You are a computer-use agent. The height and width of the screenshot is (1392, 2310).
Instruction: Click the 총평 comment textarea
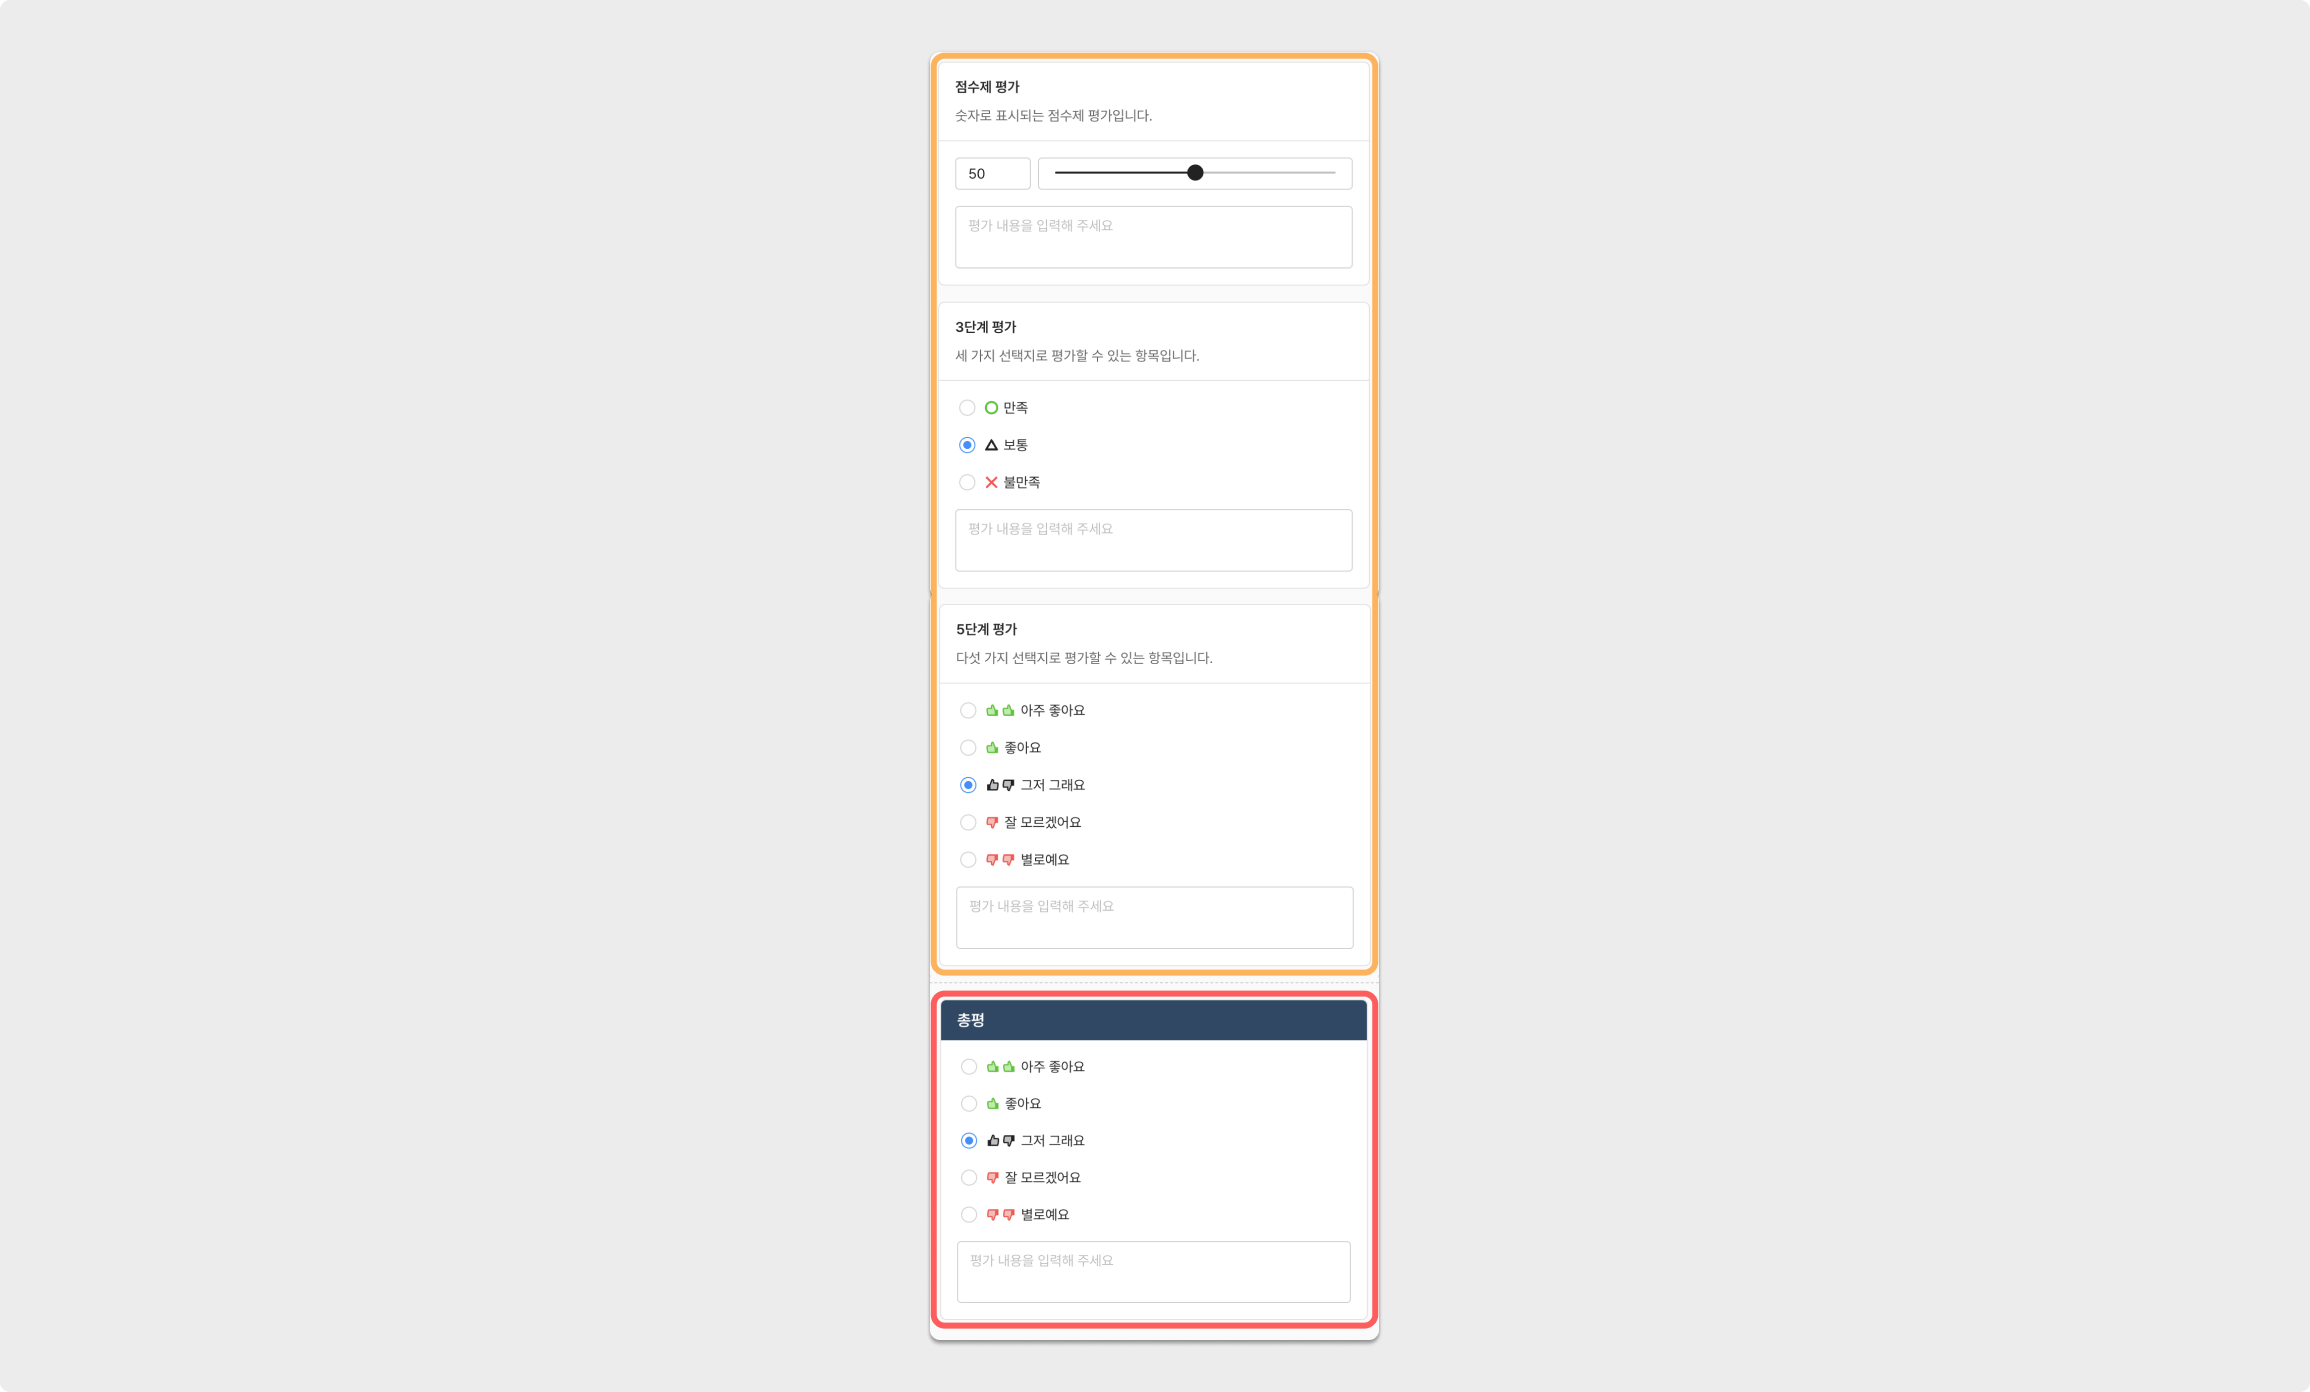1153,1272
